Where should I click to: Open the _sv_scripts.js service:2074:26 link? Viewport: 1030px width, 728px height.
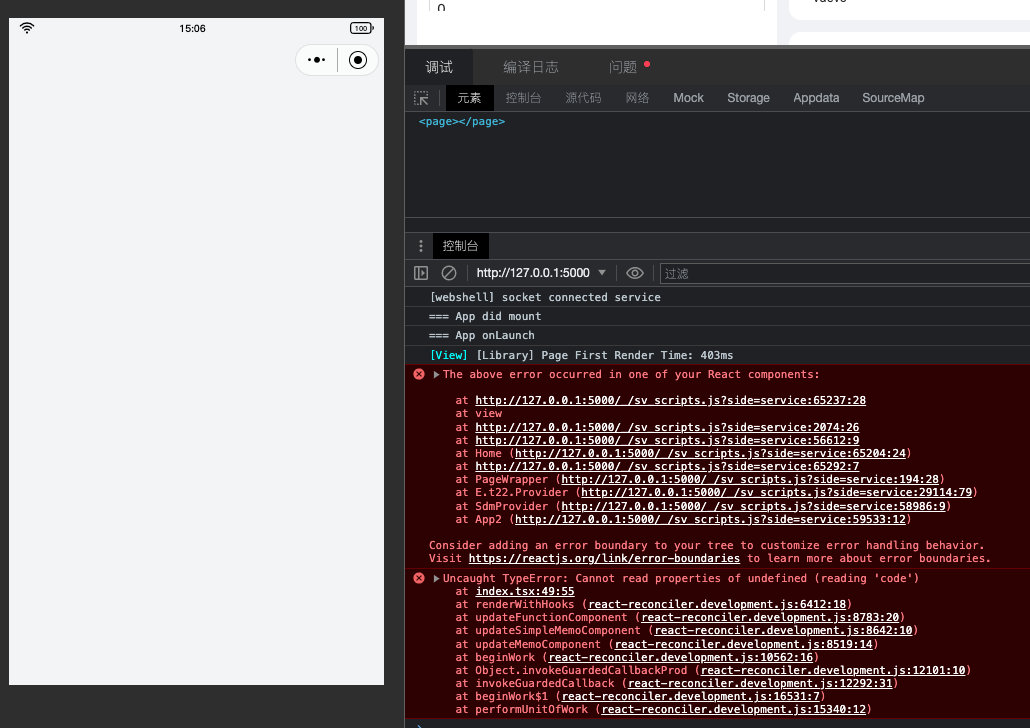pos(667,427)
